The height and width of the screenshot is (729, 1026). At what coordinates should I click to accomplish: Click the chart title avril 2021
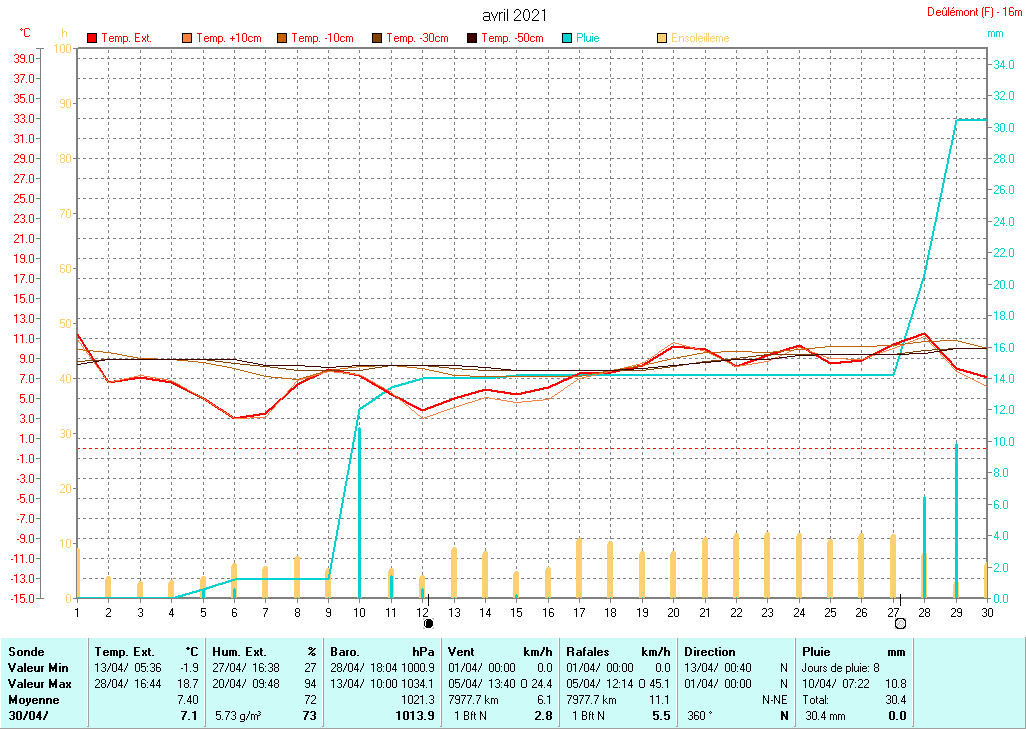(x=514, y=15)
